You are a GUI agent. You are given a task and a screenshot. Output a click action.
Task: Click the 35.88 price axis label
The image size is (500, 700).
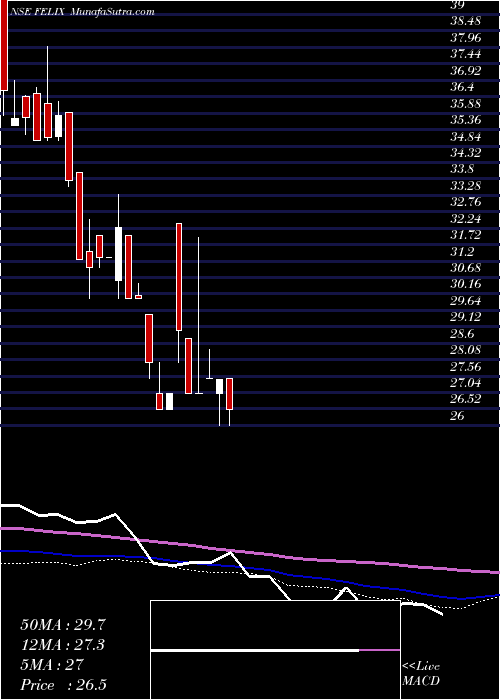point(466,104)
